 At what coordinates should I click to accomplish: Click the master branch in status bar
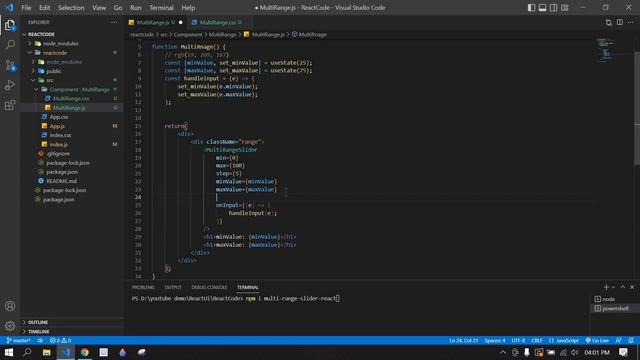(18, 340)
